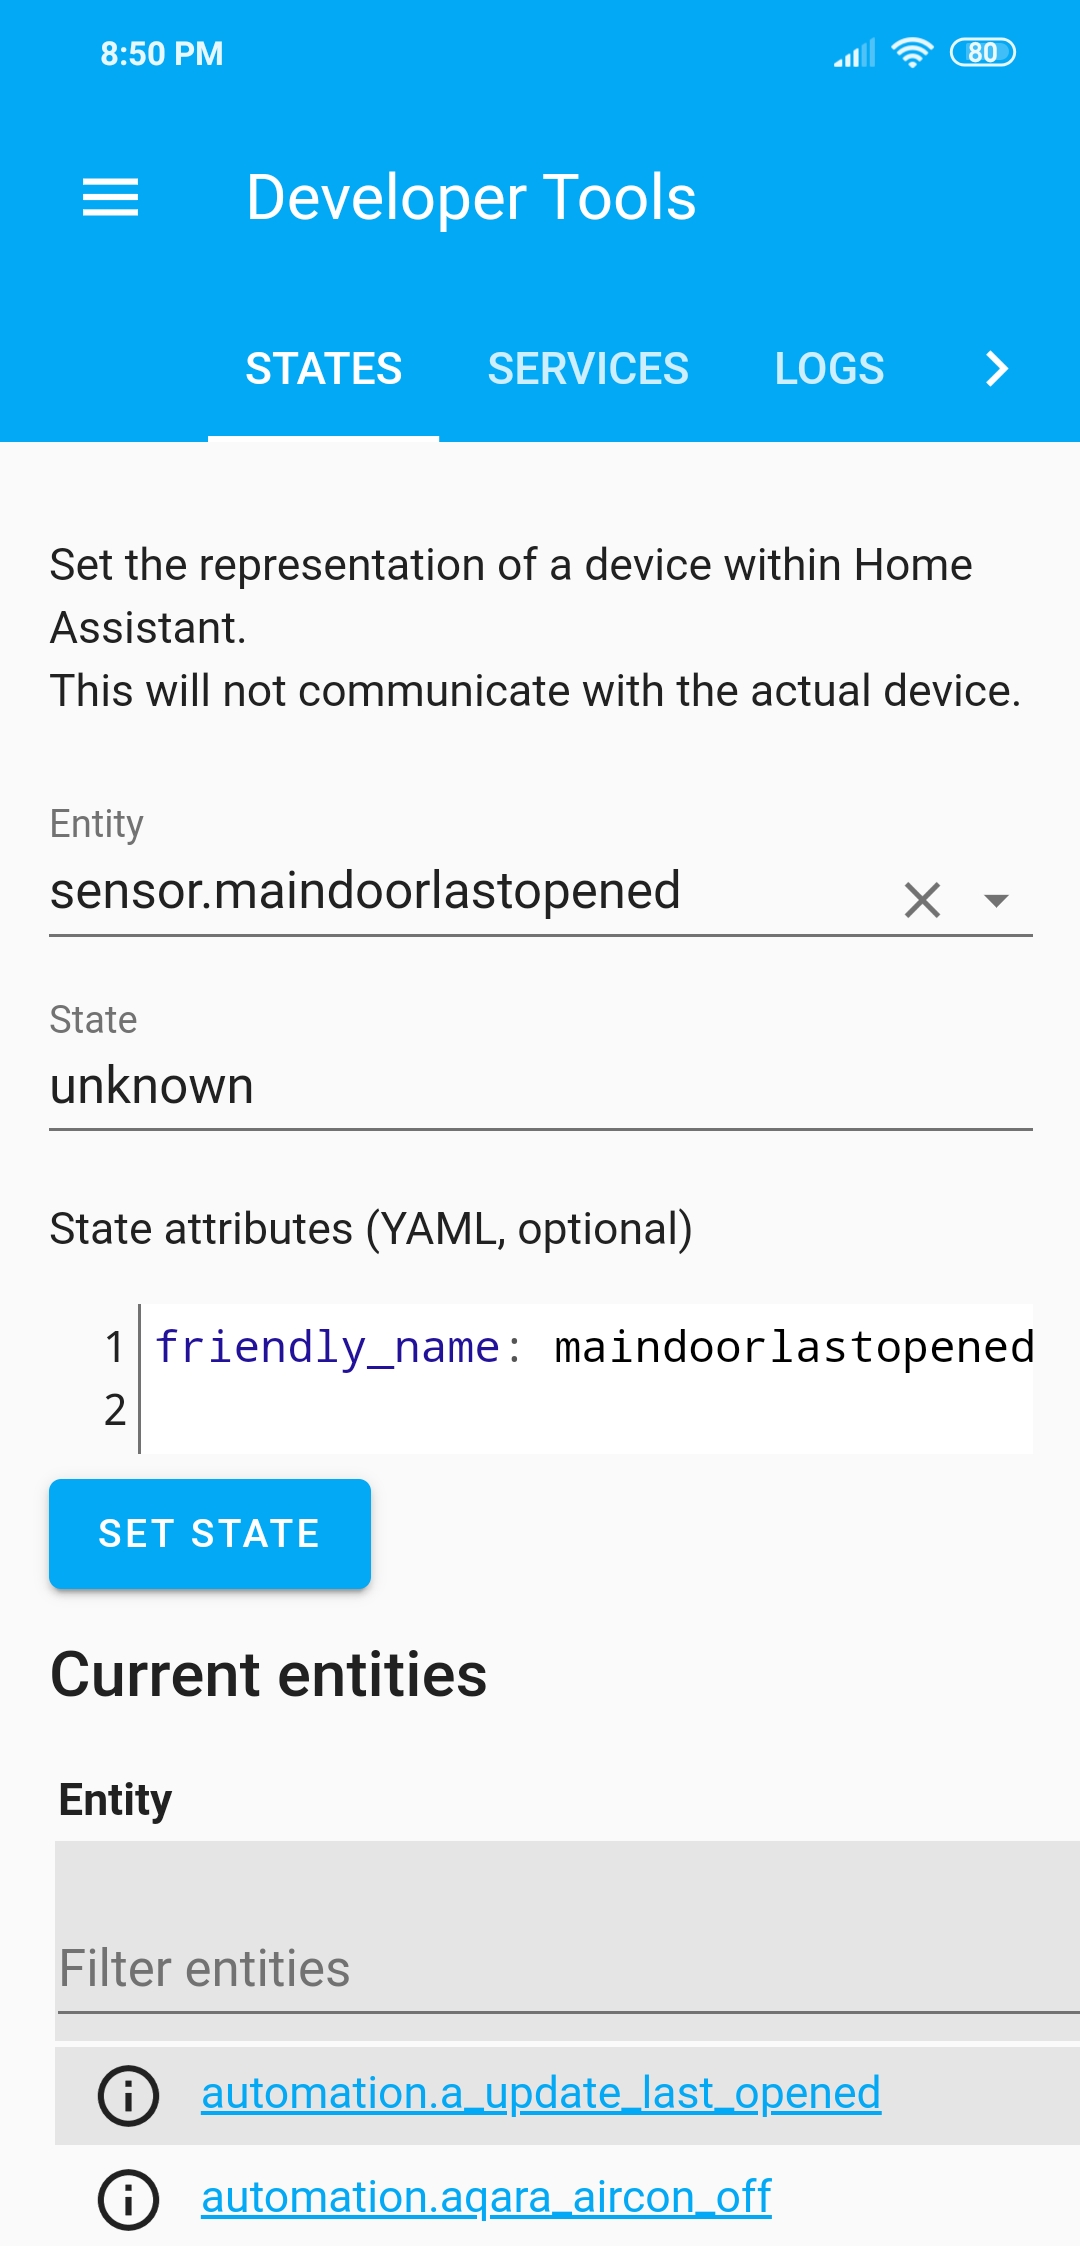Switch to the SERVICES tab

[x=588, y=368]
